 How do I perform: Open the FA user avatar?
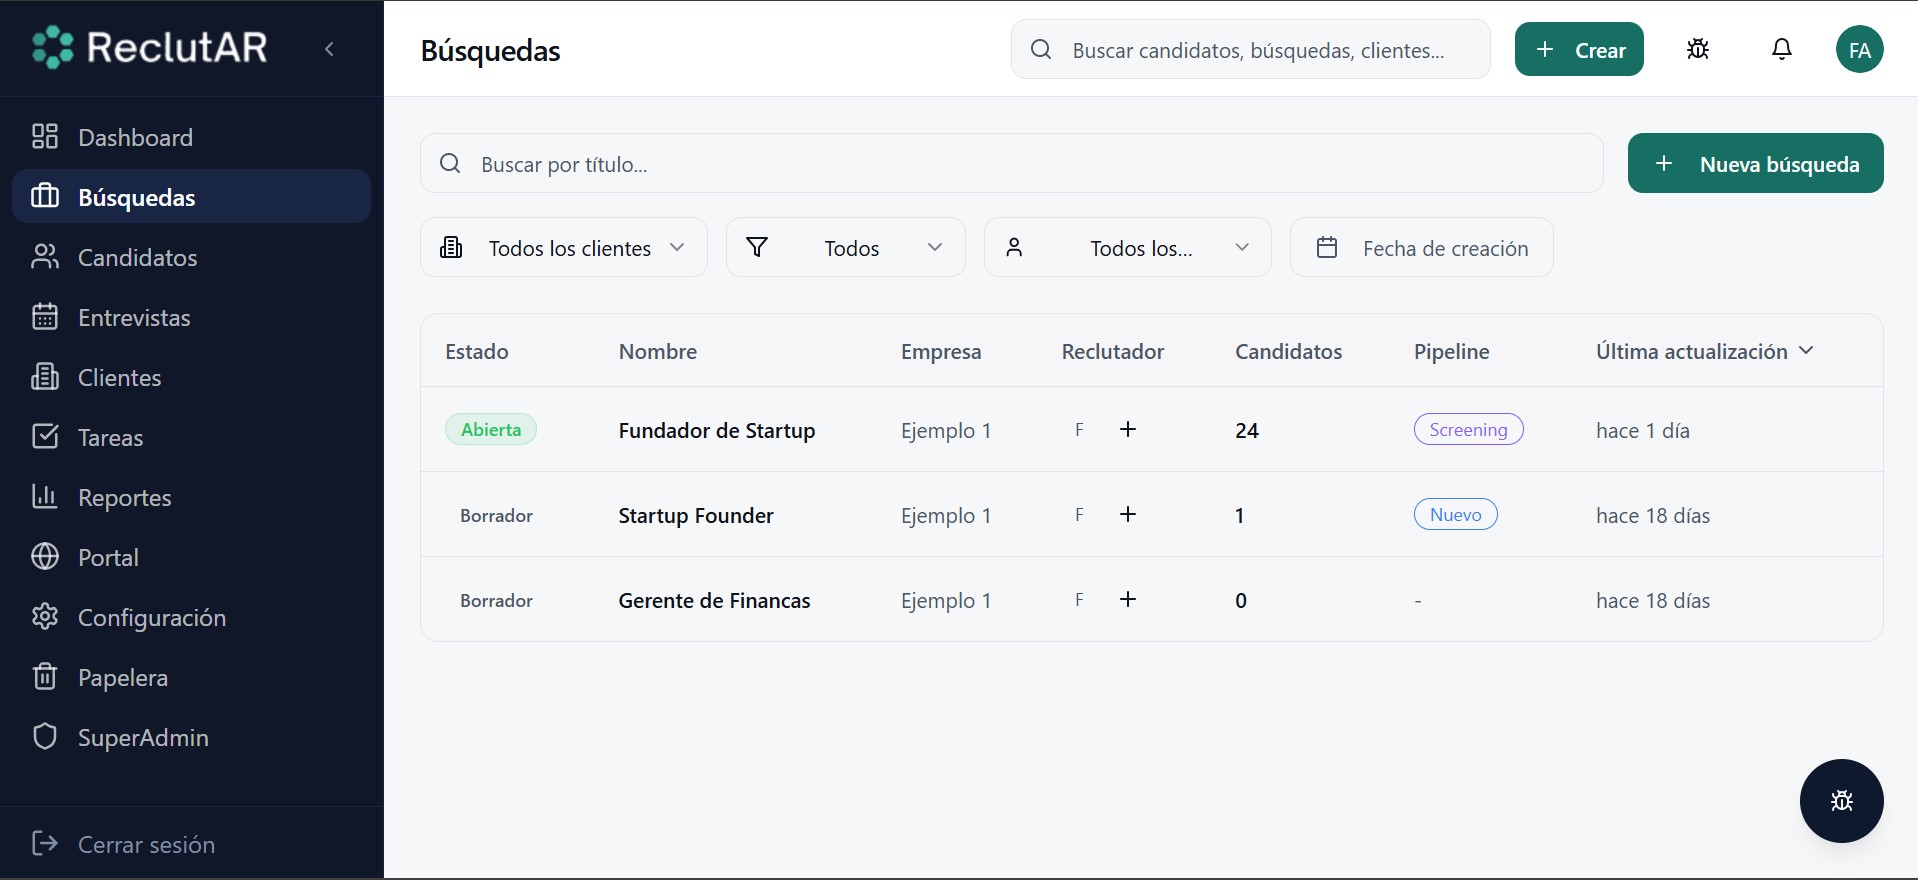pyautogui.click(x=1859, y=50)
